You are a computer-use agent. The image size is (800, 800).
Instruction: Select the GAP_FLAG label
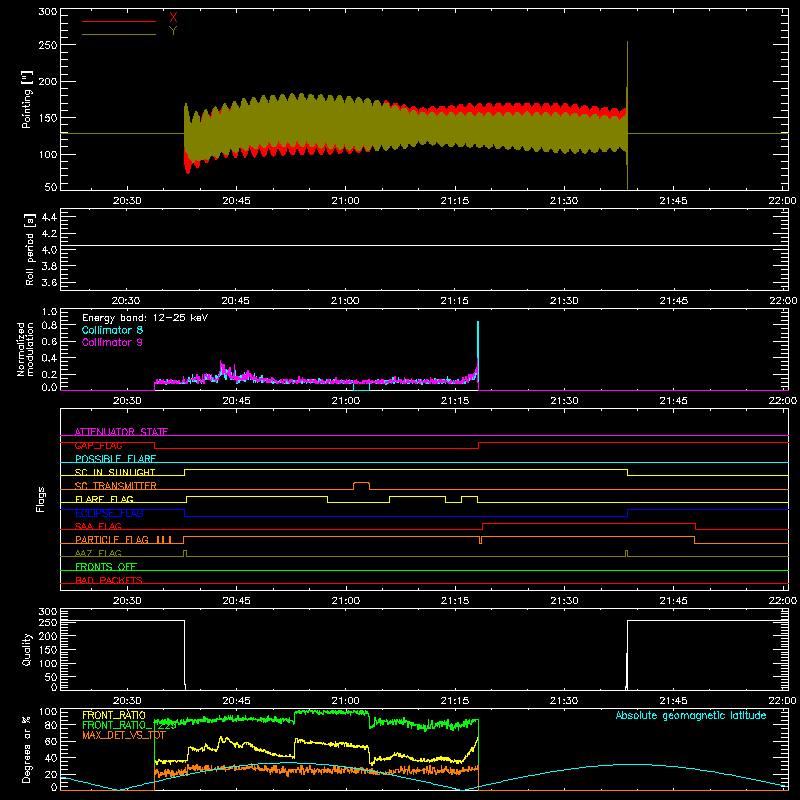pos(98,445)
